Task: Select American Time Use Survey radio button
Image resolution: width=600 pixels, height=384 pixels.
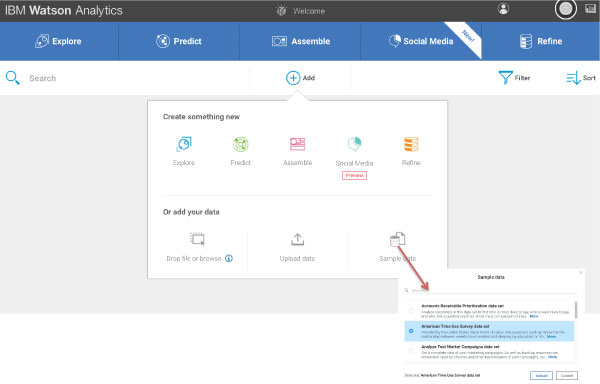Action: [x=411, y=331]
